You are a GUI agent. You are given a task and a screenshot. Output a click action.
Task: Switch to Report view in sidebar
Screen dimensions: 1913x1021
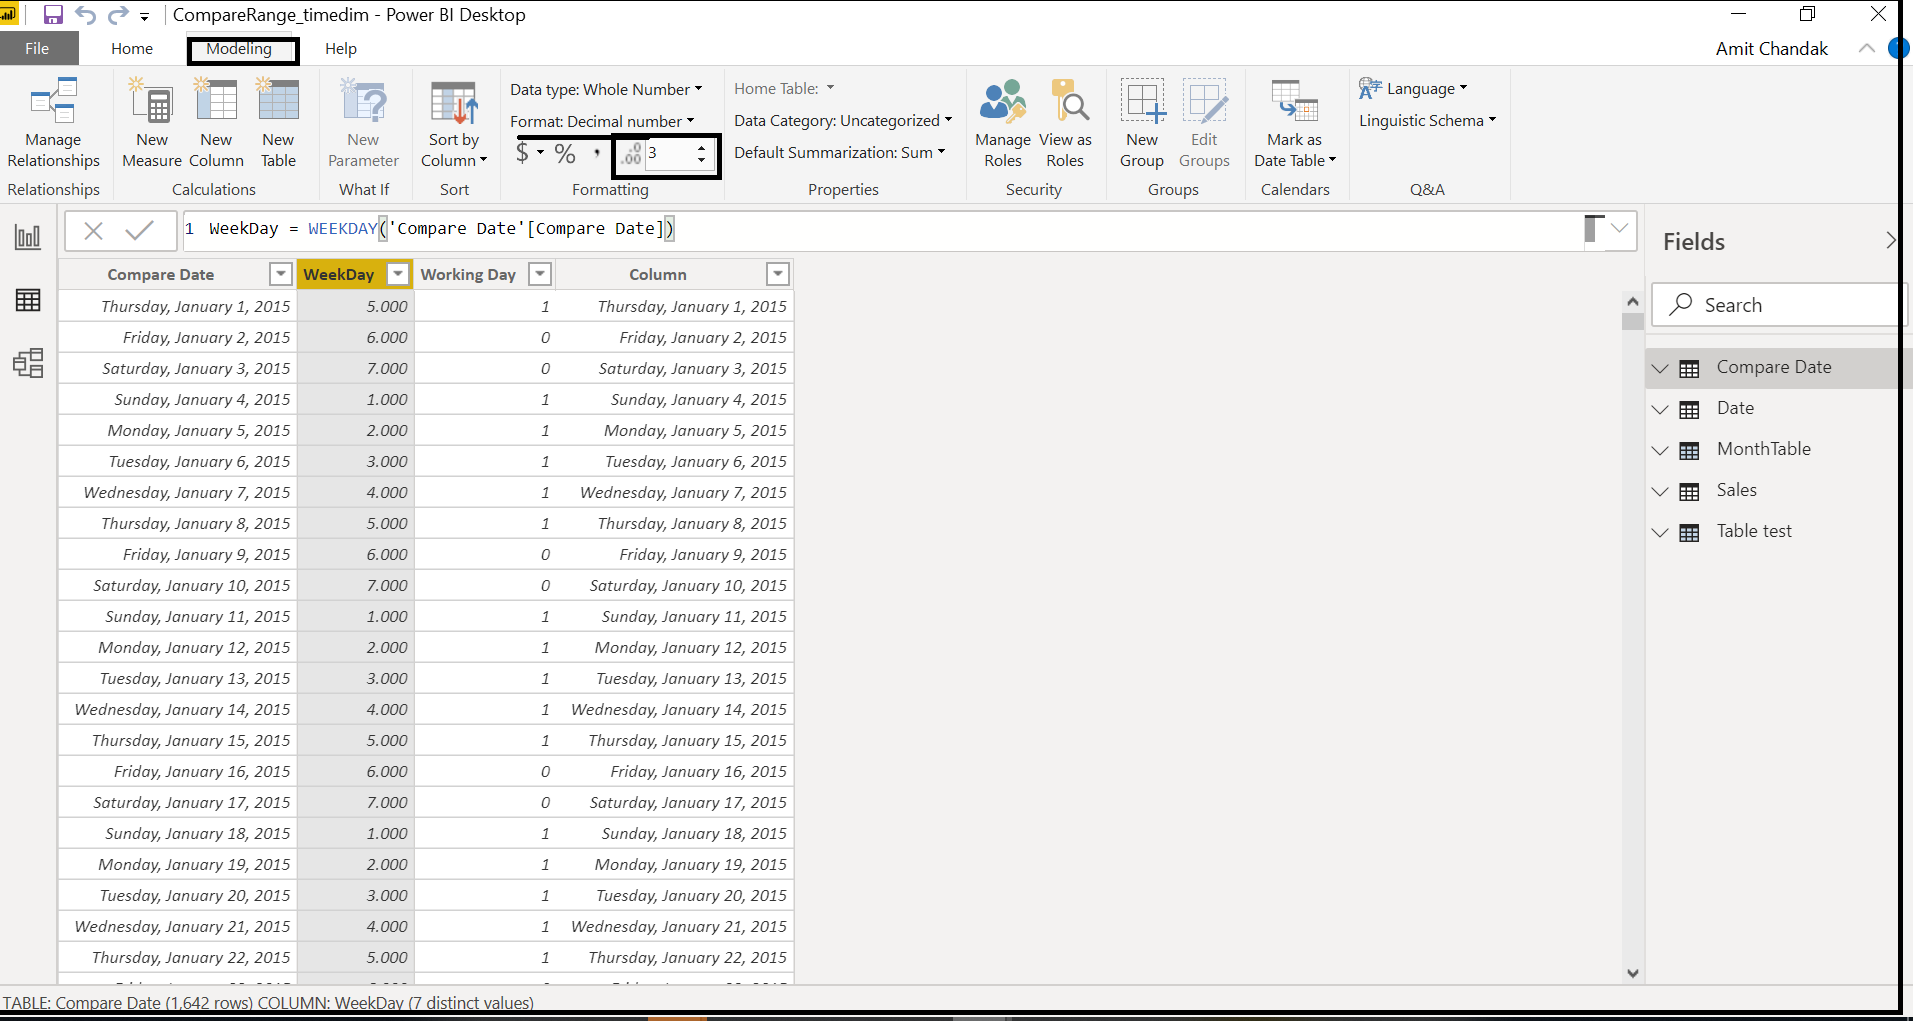pos(28,237)
